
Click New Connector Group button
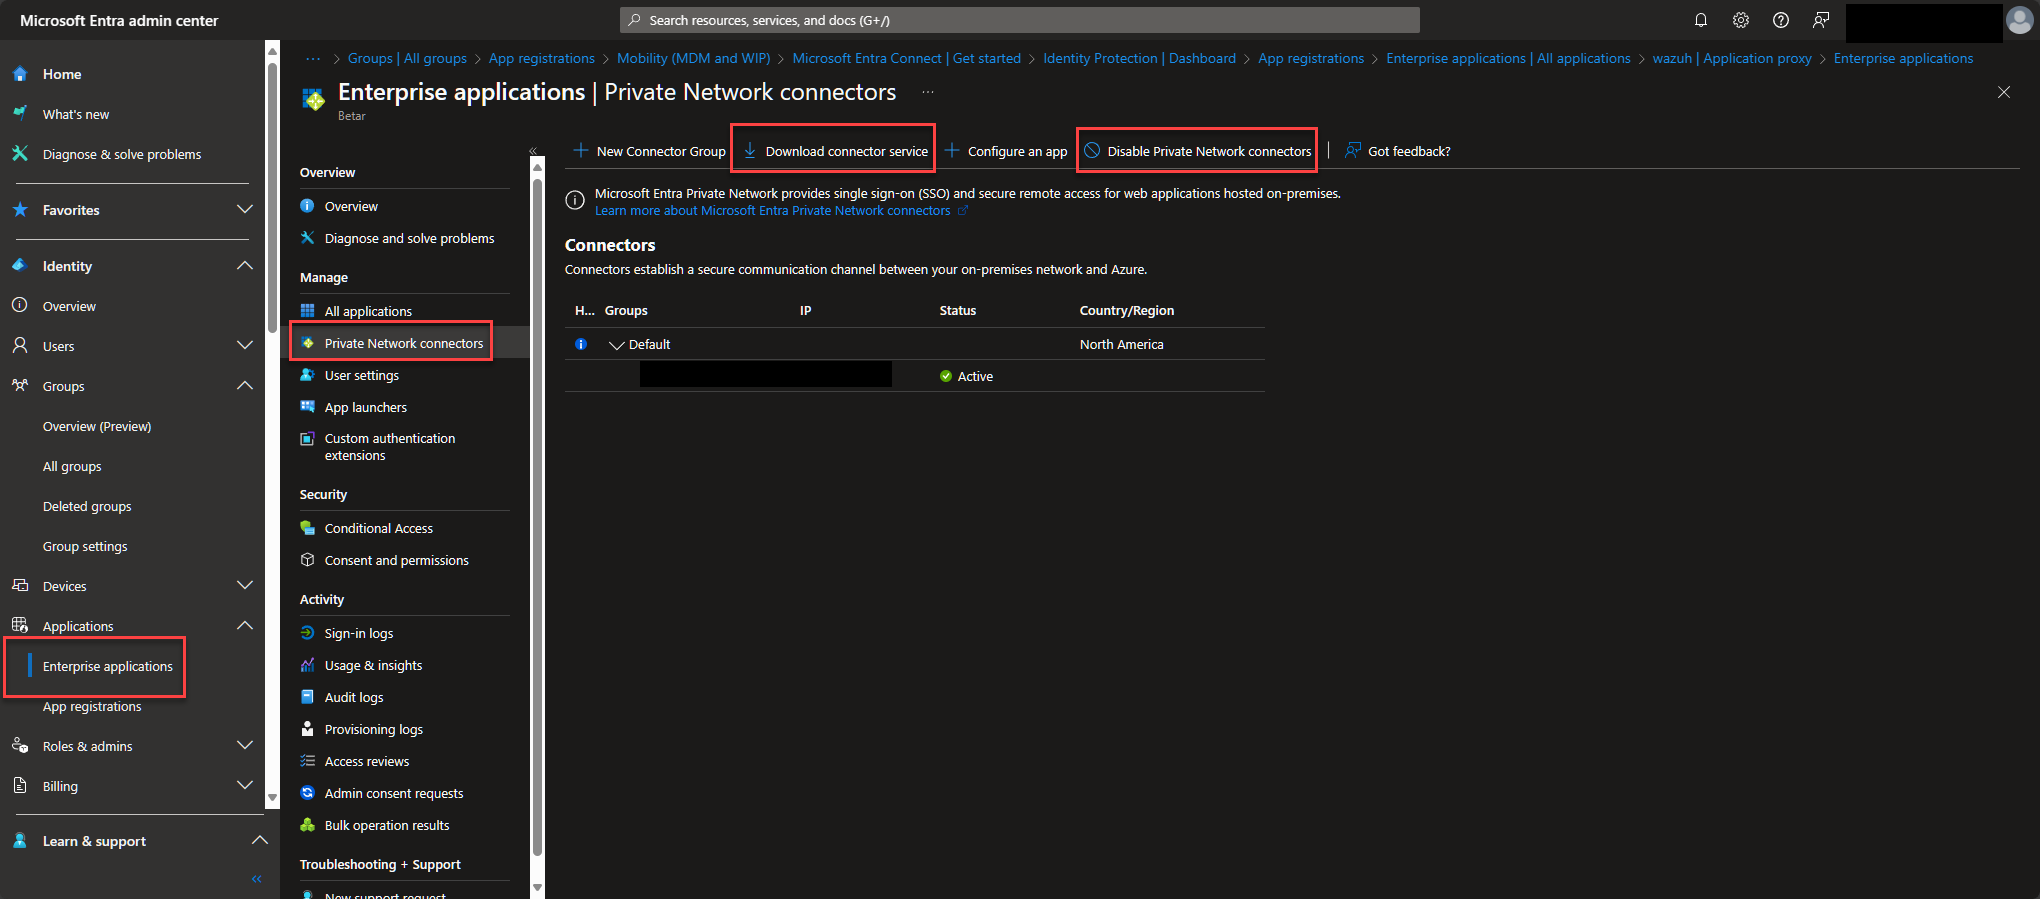(x=649, y=151)
